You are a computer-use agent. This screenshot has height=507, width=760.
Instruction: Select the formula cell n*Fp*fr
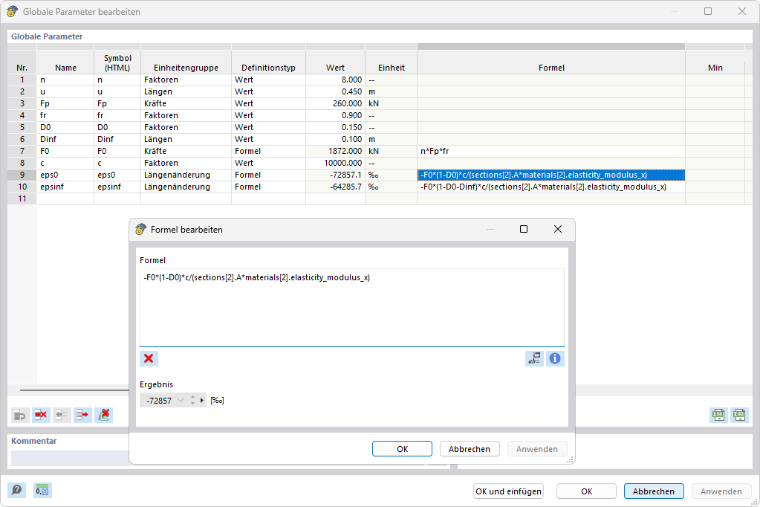(x=551, y=151)
